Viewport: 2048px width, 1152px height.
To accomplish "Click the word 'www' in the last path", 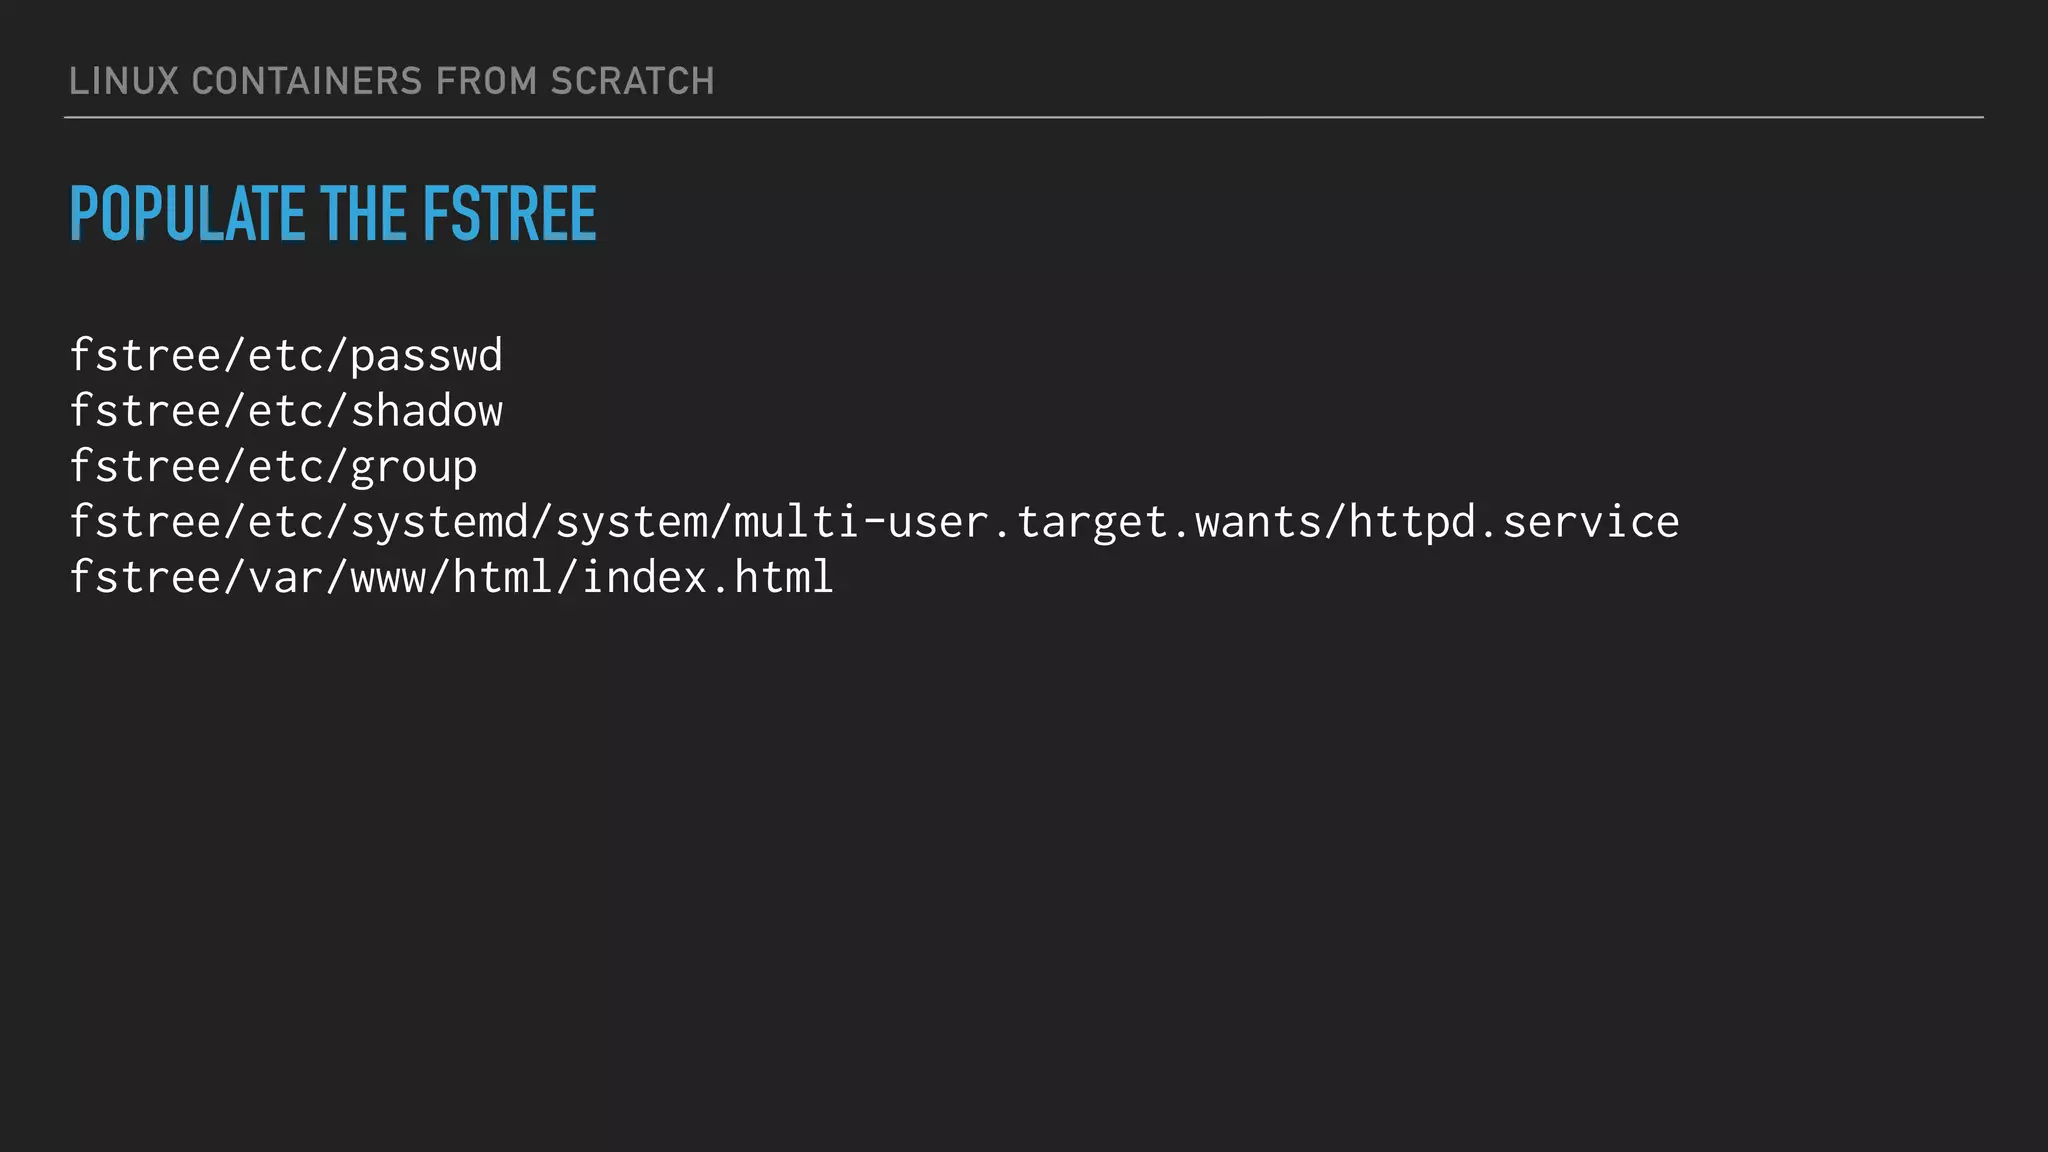I will click(x=389, y=578).
